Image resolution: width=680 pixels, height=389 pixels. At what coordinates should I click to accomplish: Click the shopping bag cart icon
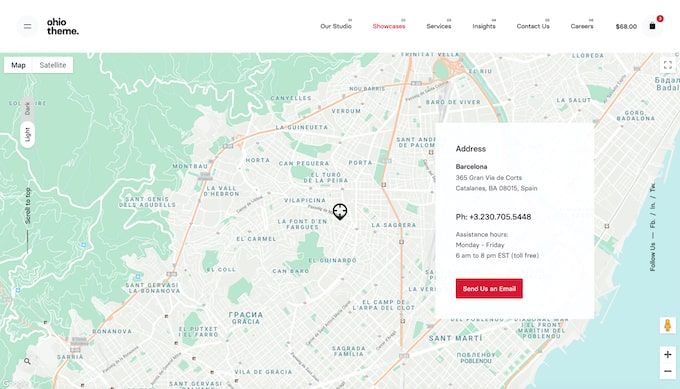(652, 26)
